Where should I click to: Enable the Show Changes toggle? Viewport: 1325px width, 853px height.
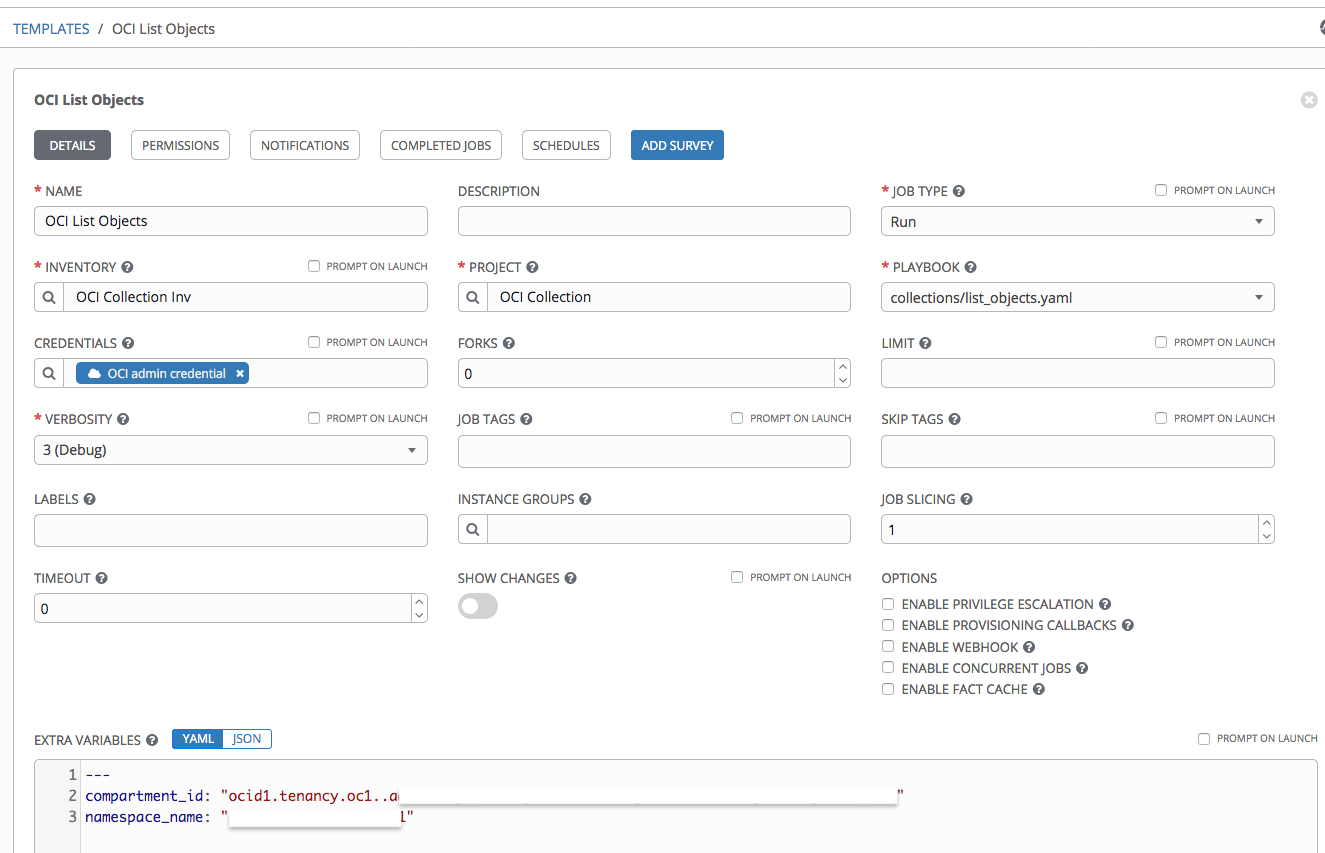(x=477, y=606)
